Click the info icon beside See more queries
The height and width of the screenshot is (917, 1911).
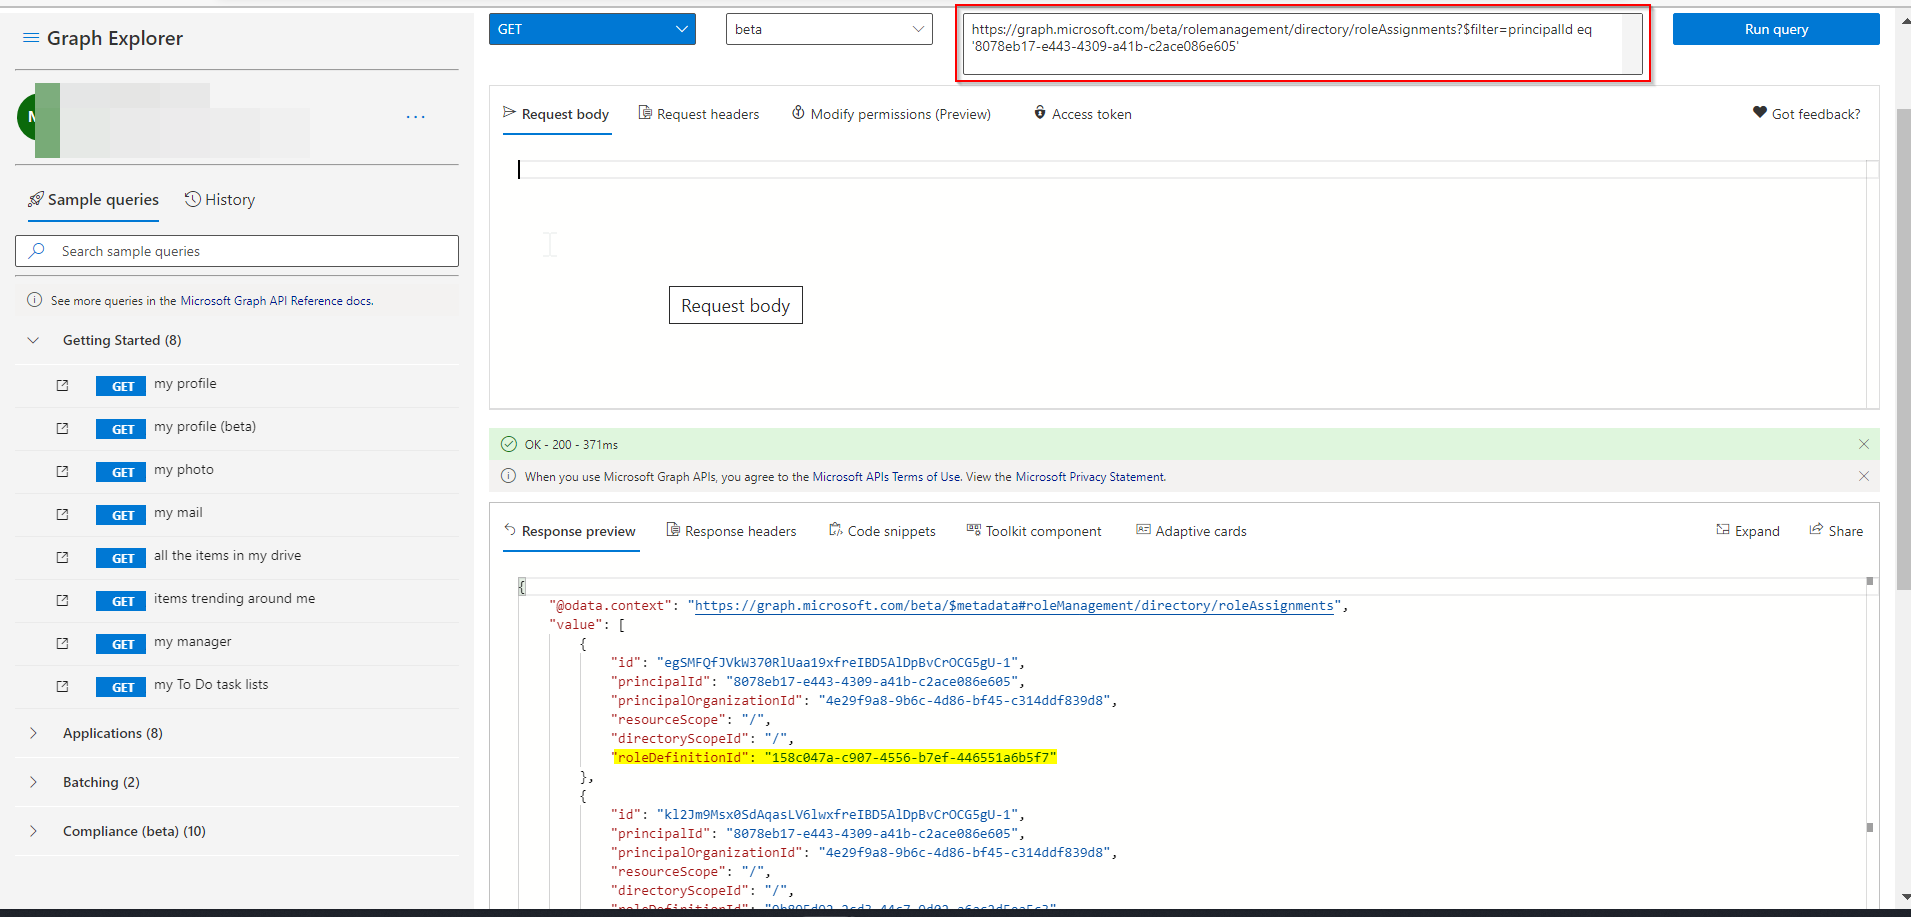click(34, 300)
